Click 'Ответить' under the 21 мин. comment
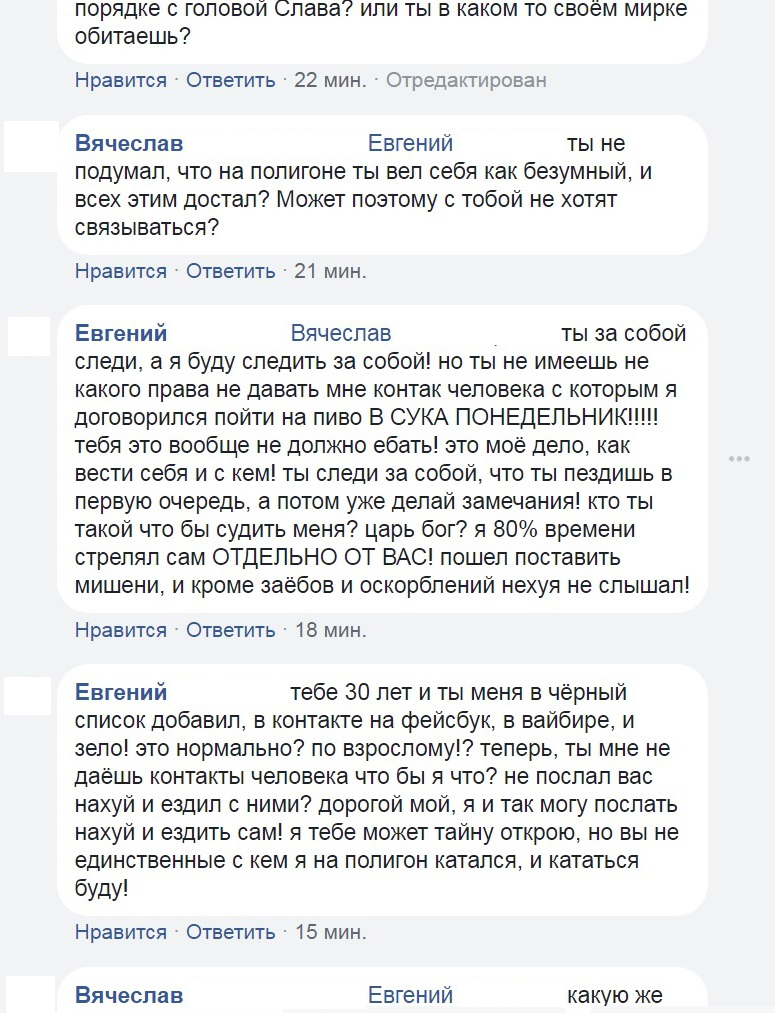The height and width of the screenshot is (1013, 775). (x=230, y=270)
